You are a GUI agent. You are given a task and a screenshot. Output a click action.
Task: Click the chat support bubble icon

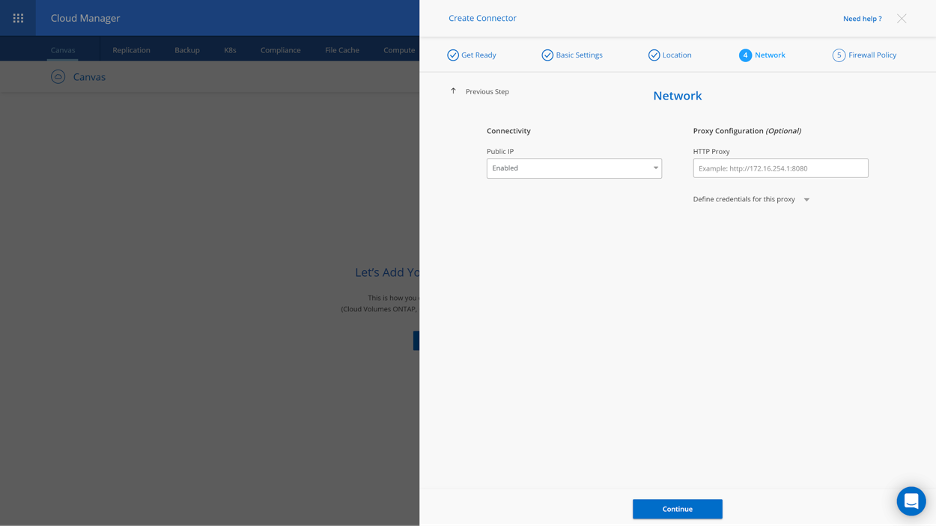910,500
